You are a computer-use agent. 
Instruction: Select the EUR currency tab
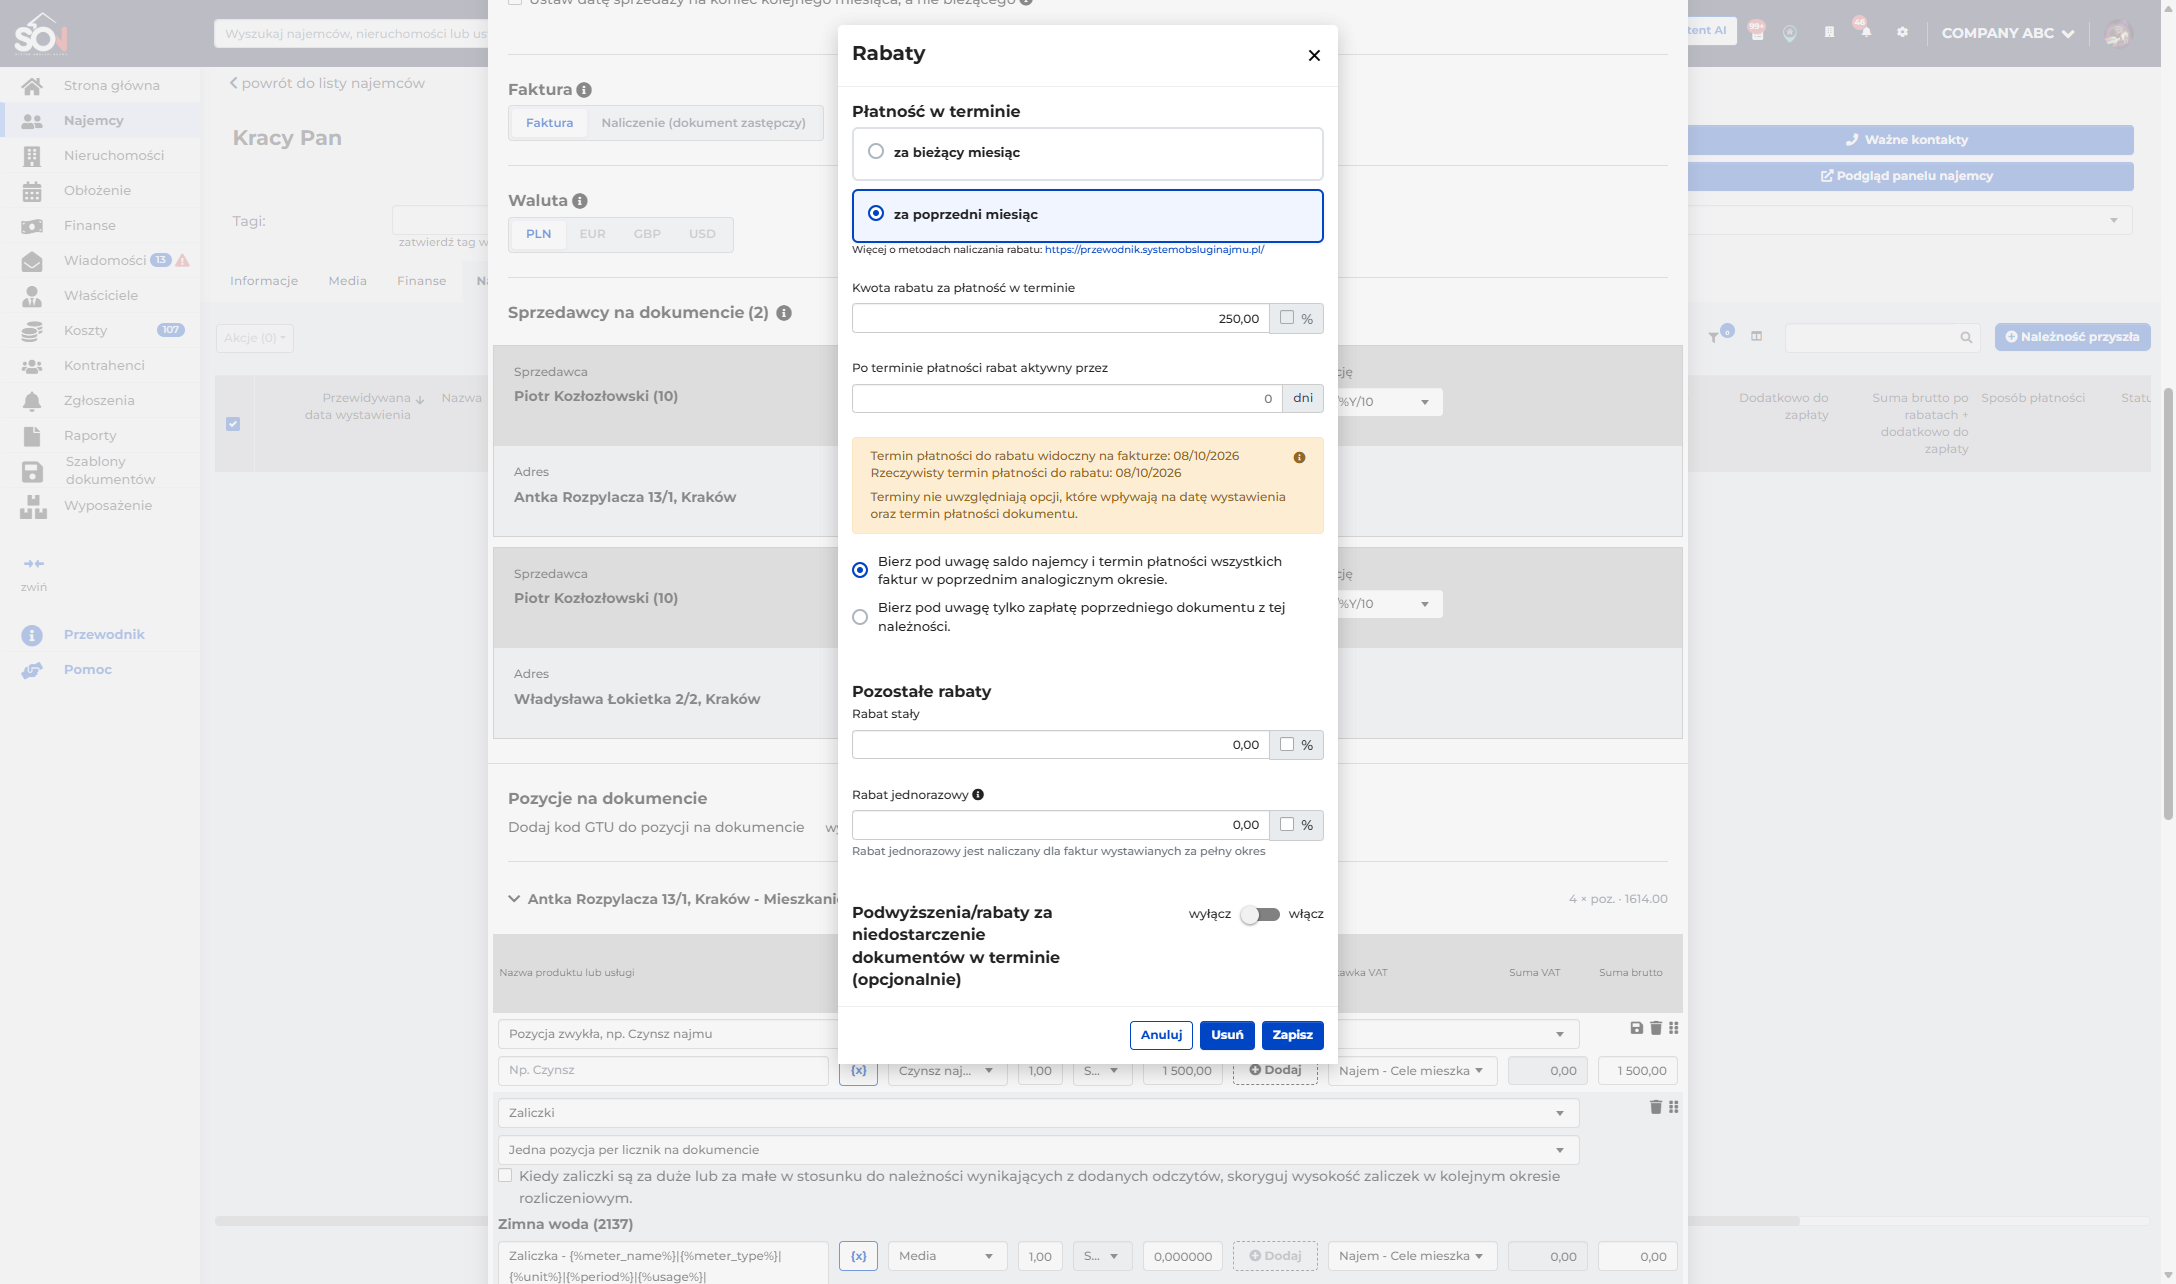coord(592,234)
